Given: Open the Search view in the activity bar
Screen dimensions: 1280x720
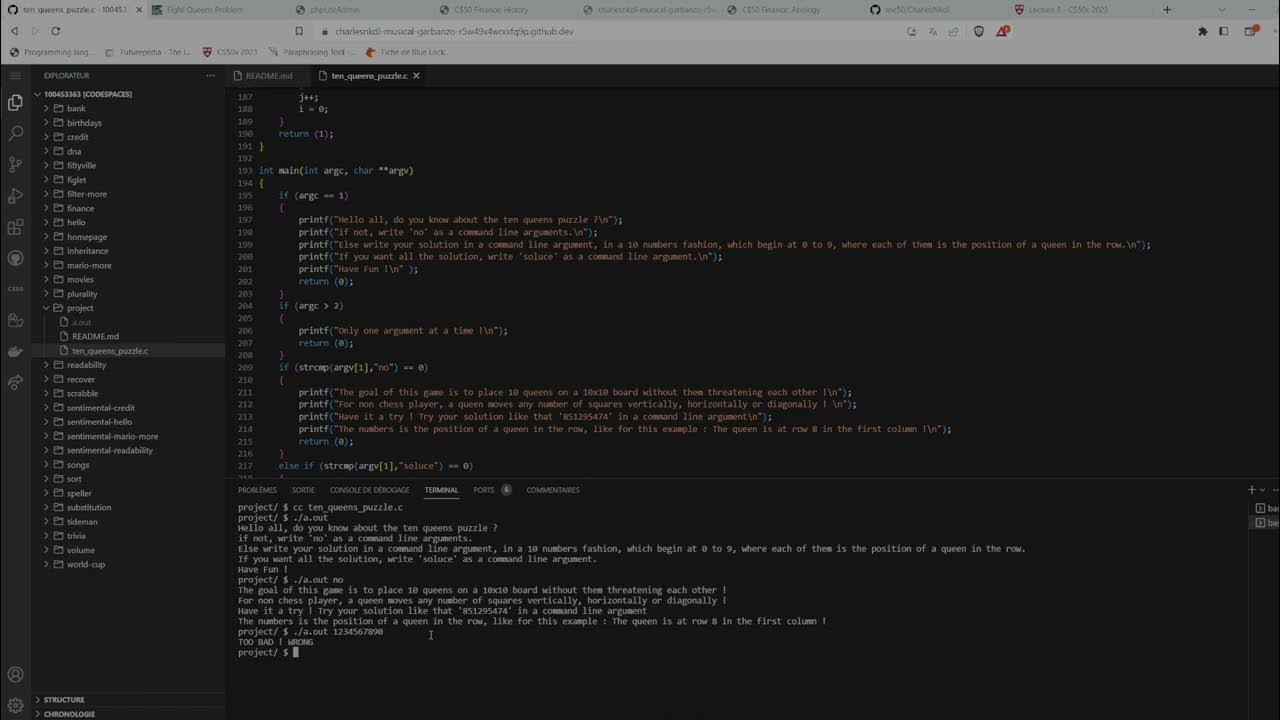Looking at the screenshot, I should click(15, 133).
